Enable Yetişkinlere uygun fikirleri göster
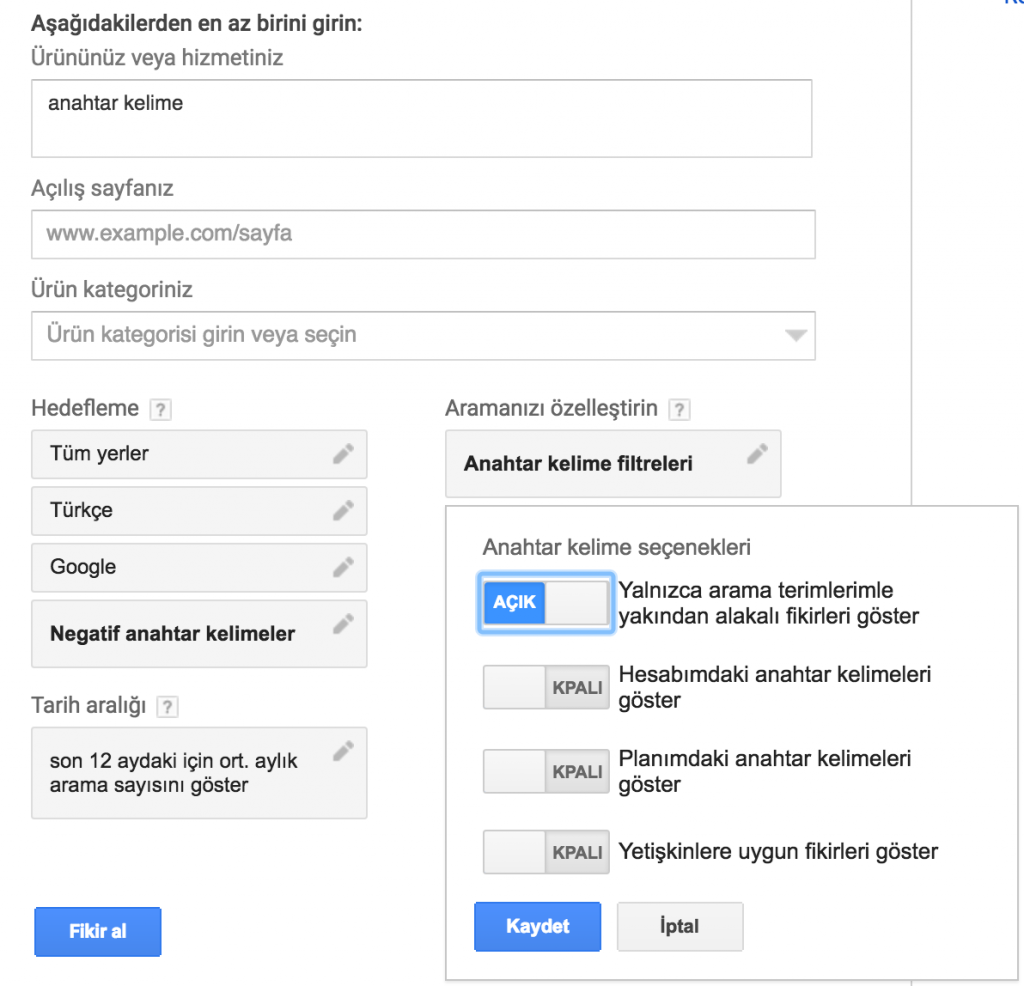This screenshot has height=986, width=1024. (545, 852)
